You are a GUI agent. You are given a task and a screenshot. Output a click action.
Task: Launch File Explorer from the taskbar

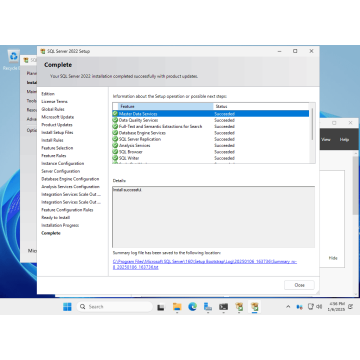[x=177, y=307]
